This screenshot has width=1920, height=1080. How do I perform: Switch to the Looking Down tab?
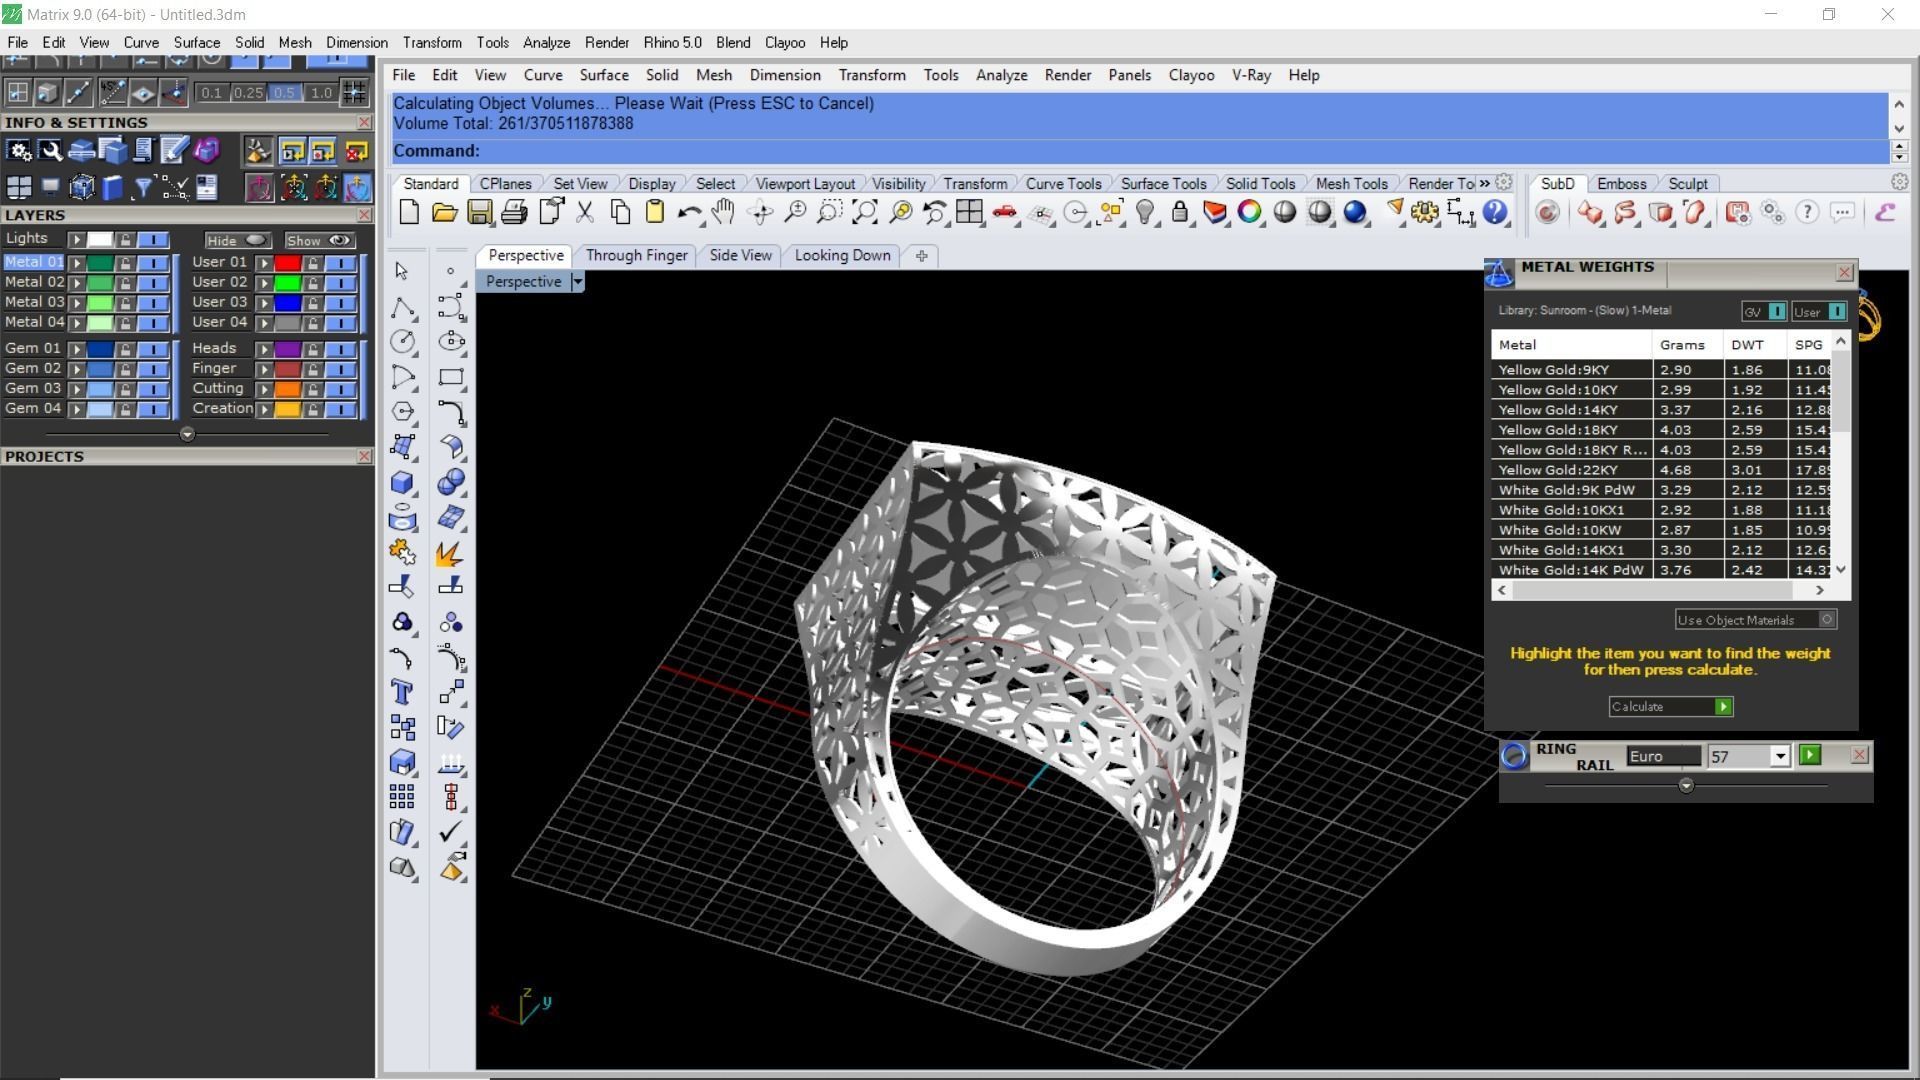point(842,255)
